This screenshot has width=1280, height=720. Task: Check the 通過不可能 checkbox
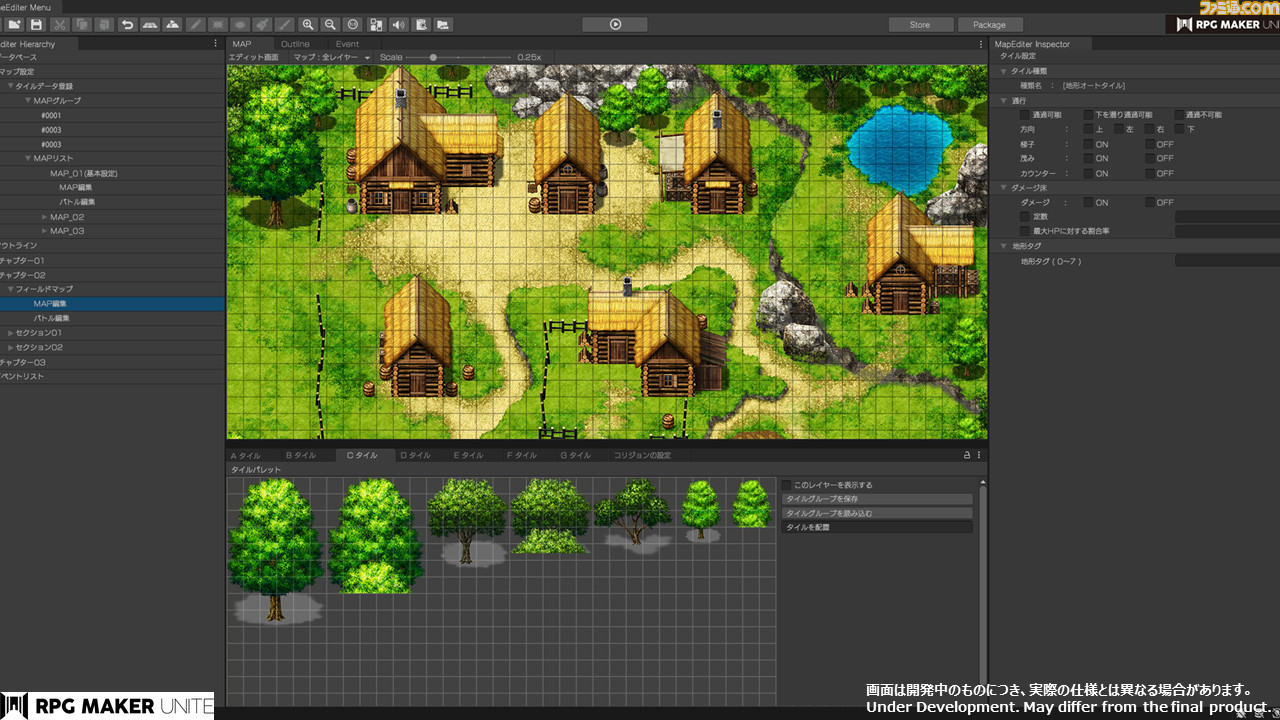click(1179, 115)
